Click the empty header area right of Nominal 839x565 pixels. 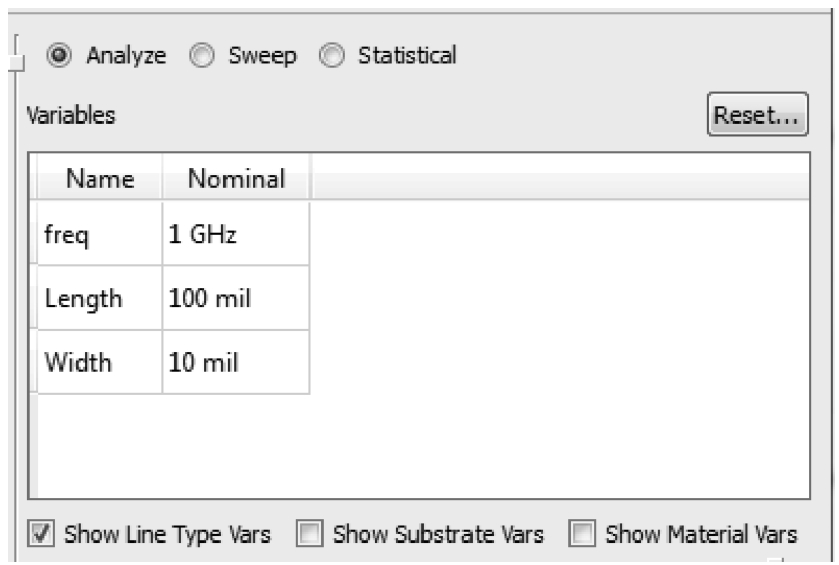[560, 178]
